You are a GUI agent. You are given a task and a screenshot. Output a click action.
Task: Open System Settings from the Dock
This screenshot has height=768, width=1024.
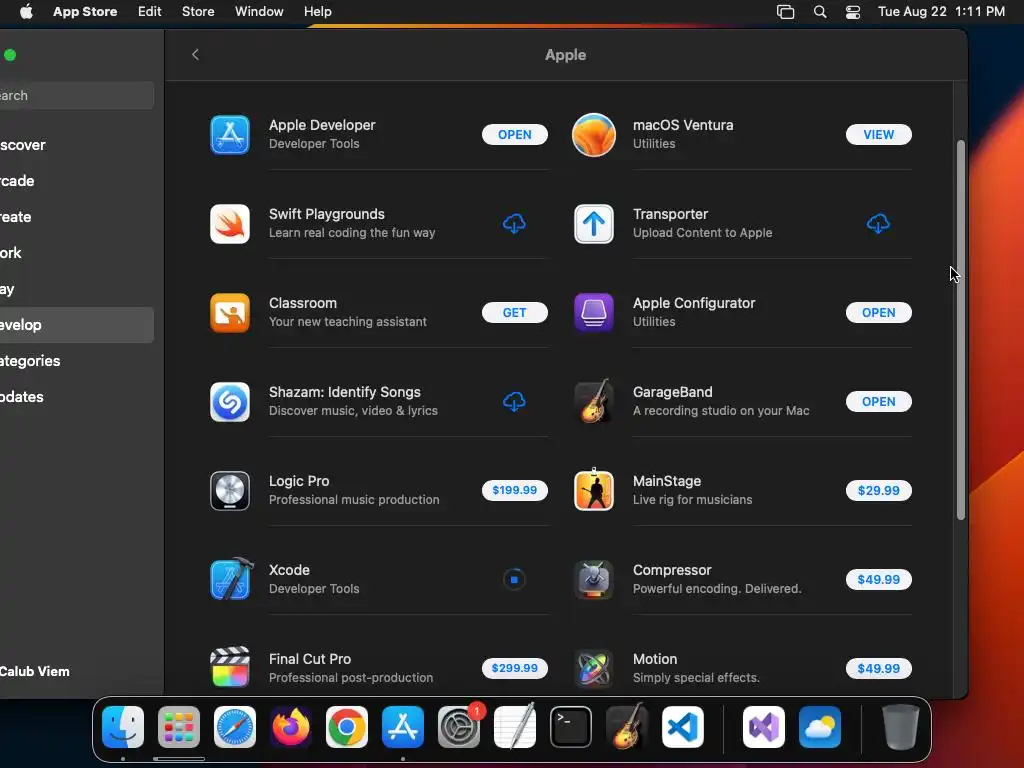pyautogui.click(x=459, y=727)
